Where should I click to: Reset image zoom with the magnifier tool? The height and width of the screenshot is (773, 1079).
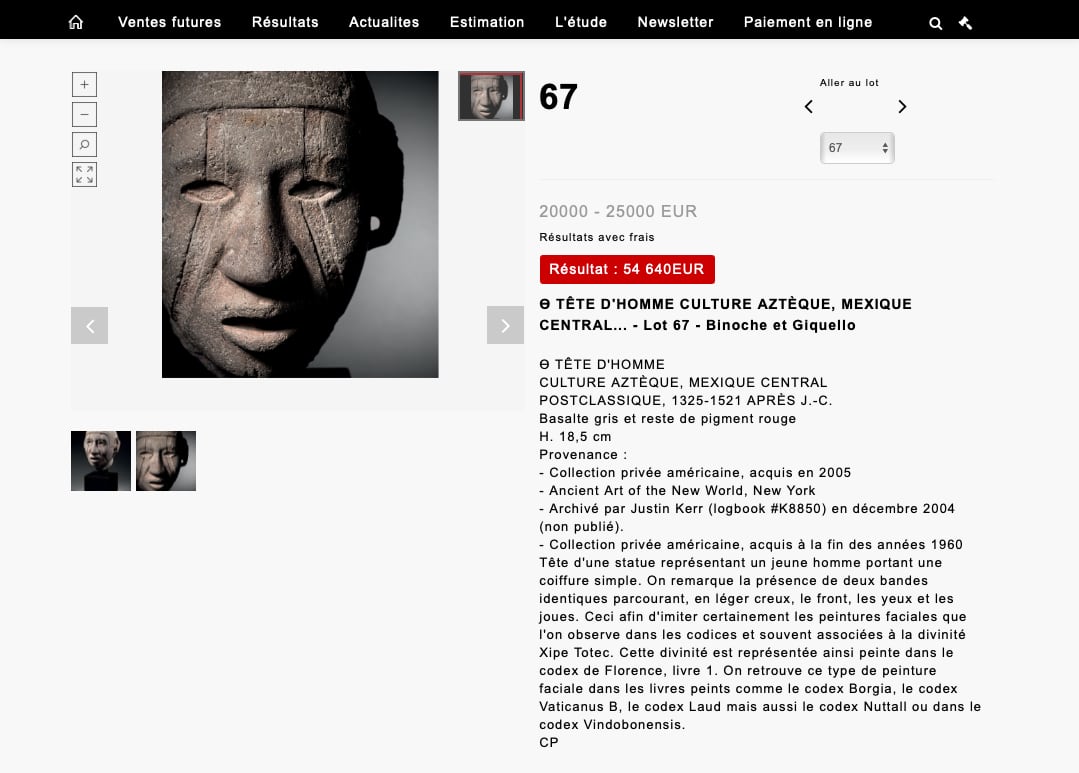(85, 145)
